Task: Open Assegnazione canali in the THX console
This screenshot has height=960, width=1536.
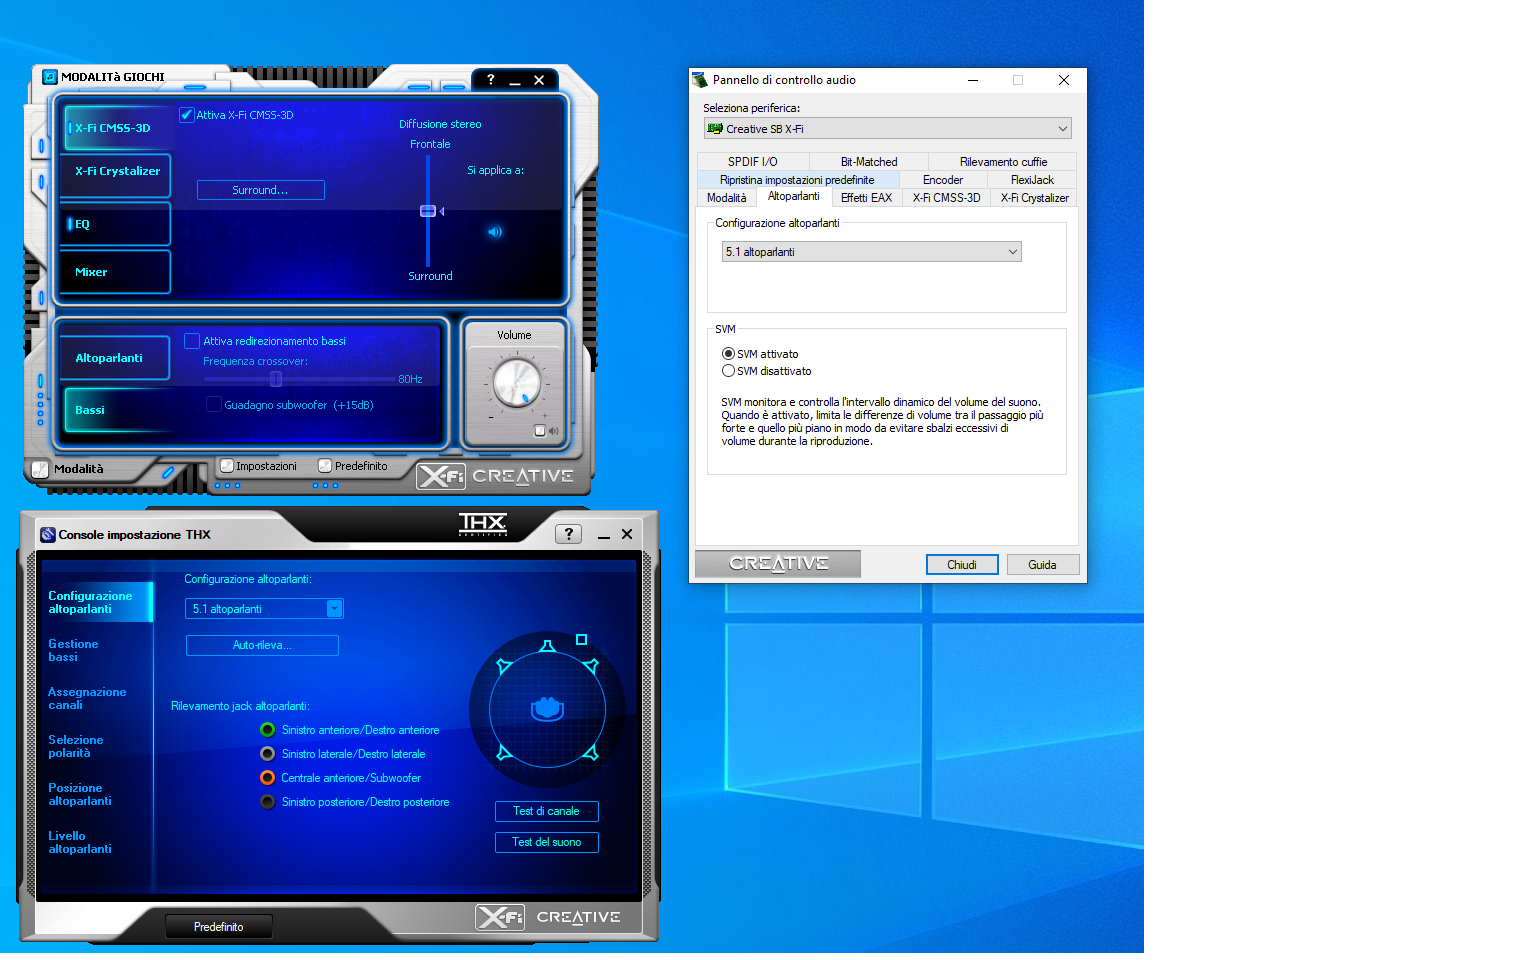Action: 87,699
